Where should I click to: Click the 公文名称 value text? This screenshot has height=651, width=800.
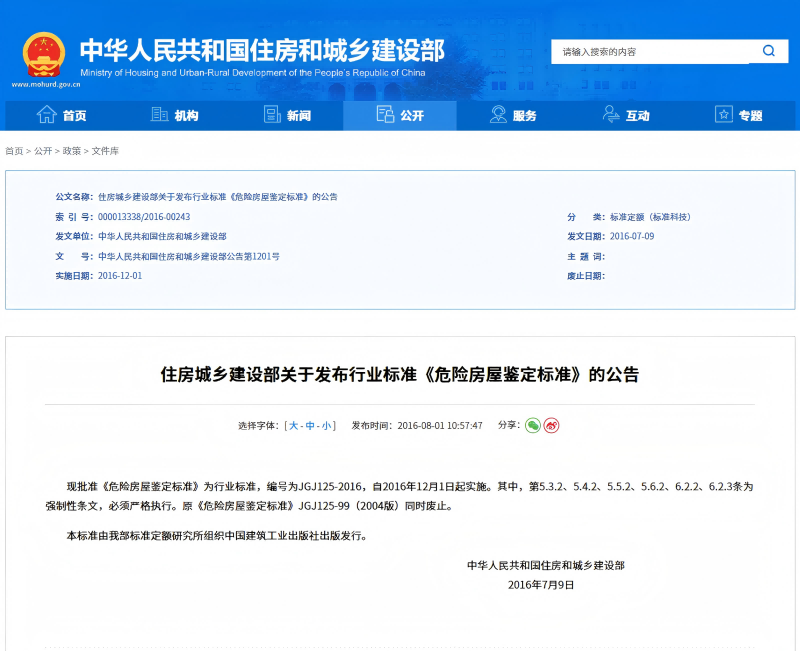[218, 197]
